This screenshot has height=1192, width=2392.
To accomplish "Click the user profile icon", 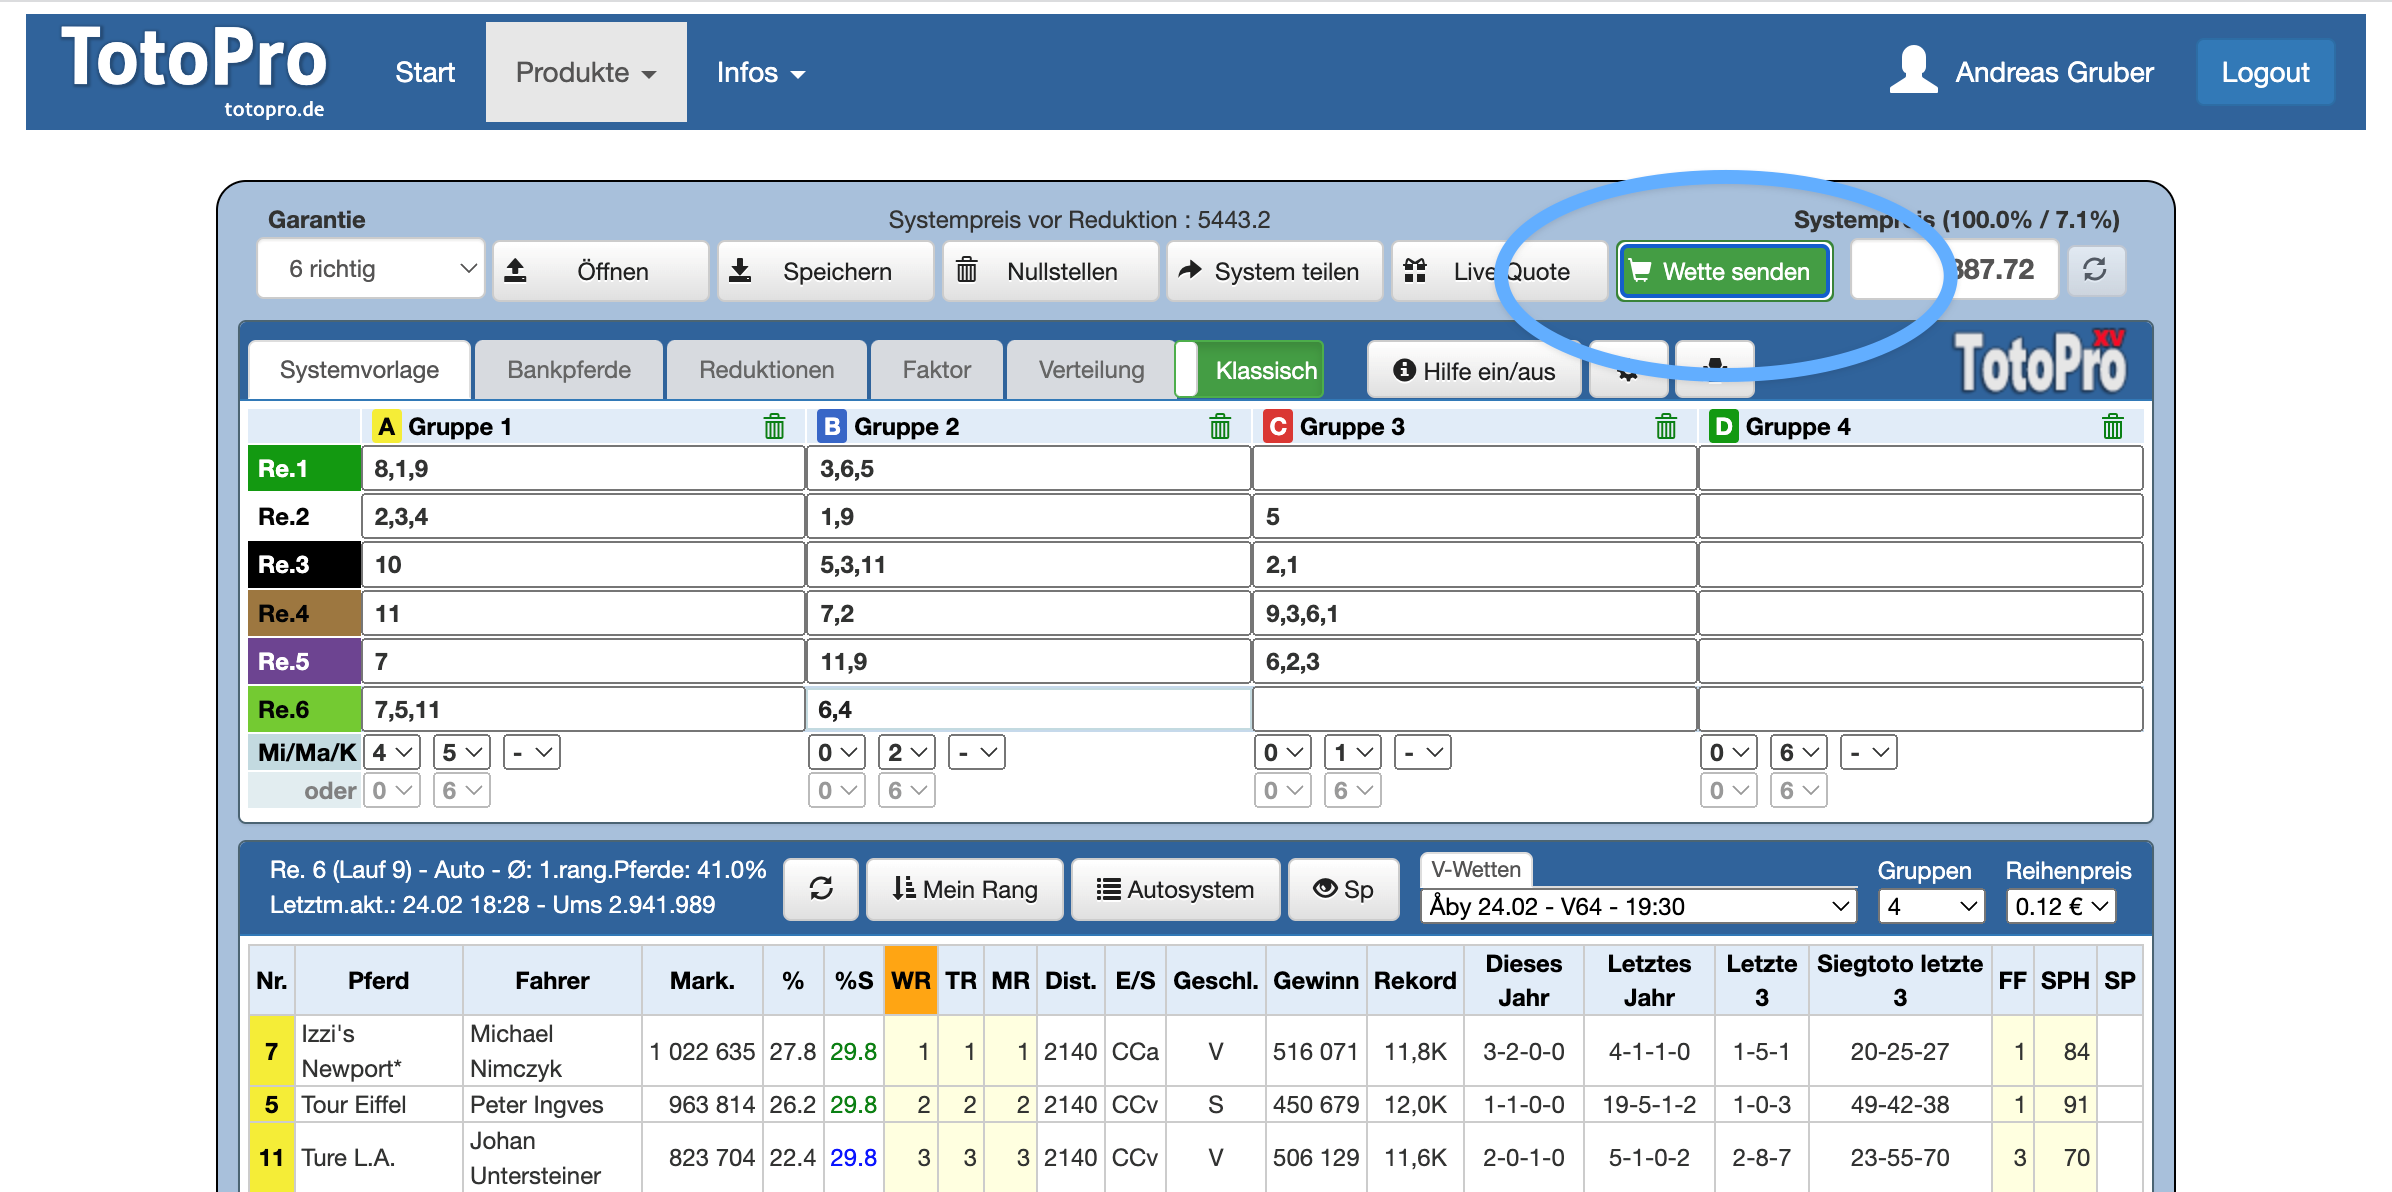I will (x=1913, y=71).
